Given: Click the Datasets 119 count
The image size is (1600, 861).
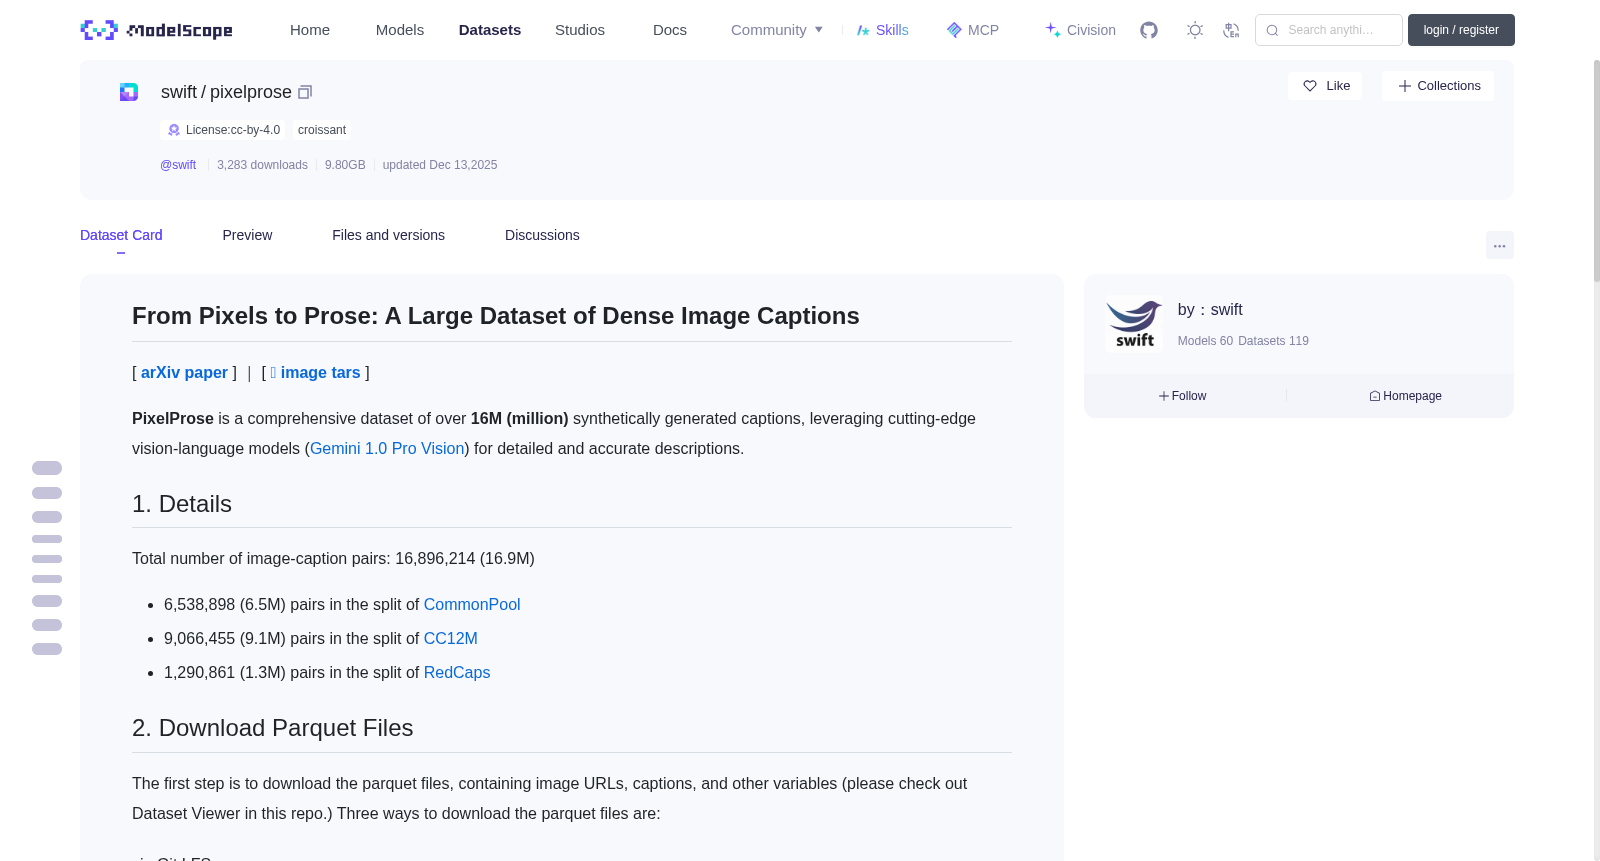Looking at the screenshot, I should click(x=1273, y=341).
